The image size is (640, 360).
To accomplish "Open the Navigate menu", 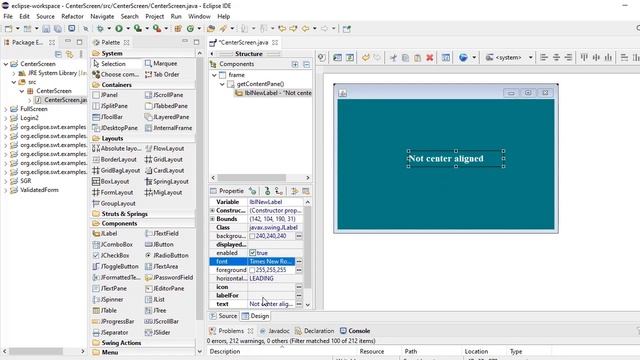I will point(102,16).
